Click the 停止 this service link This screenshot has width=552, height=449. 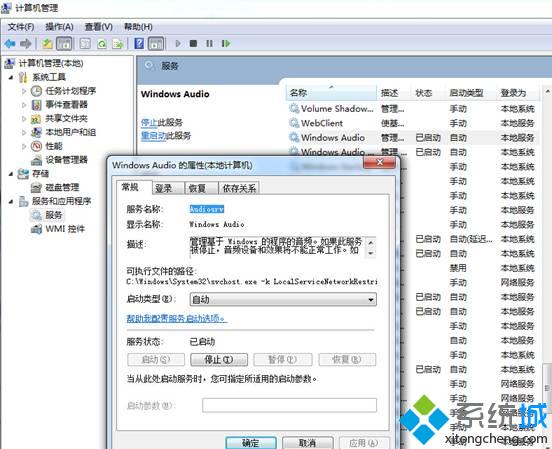[x=149, y=123]
